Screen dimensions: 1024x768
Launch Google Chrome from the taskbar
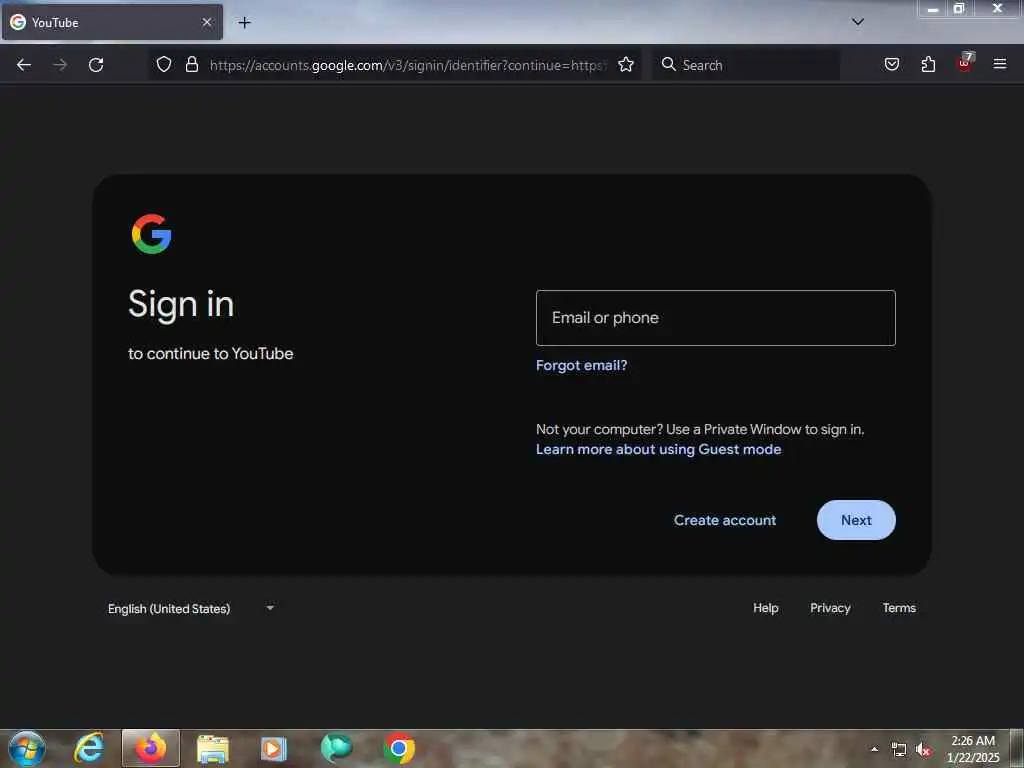(x=399, y=748)
